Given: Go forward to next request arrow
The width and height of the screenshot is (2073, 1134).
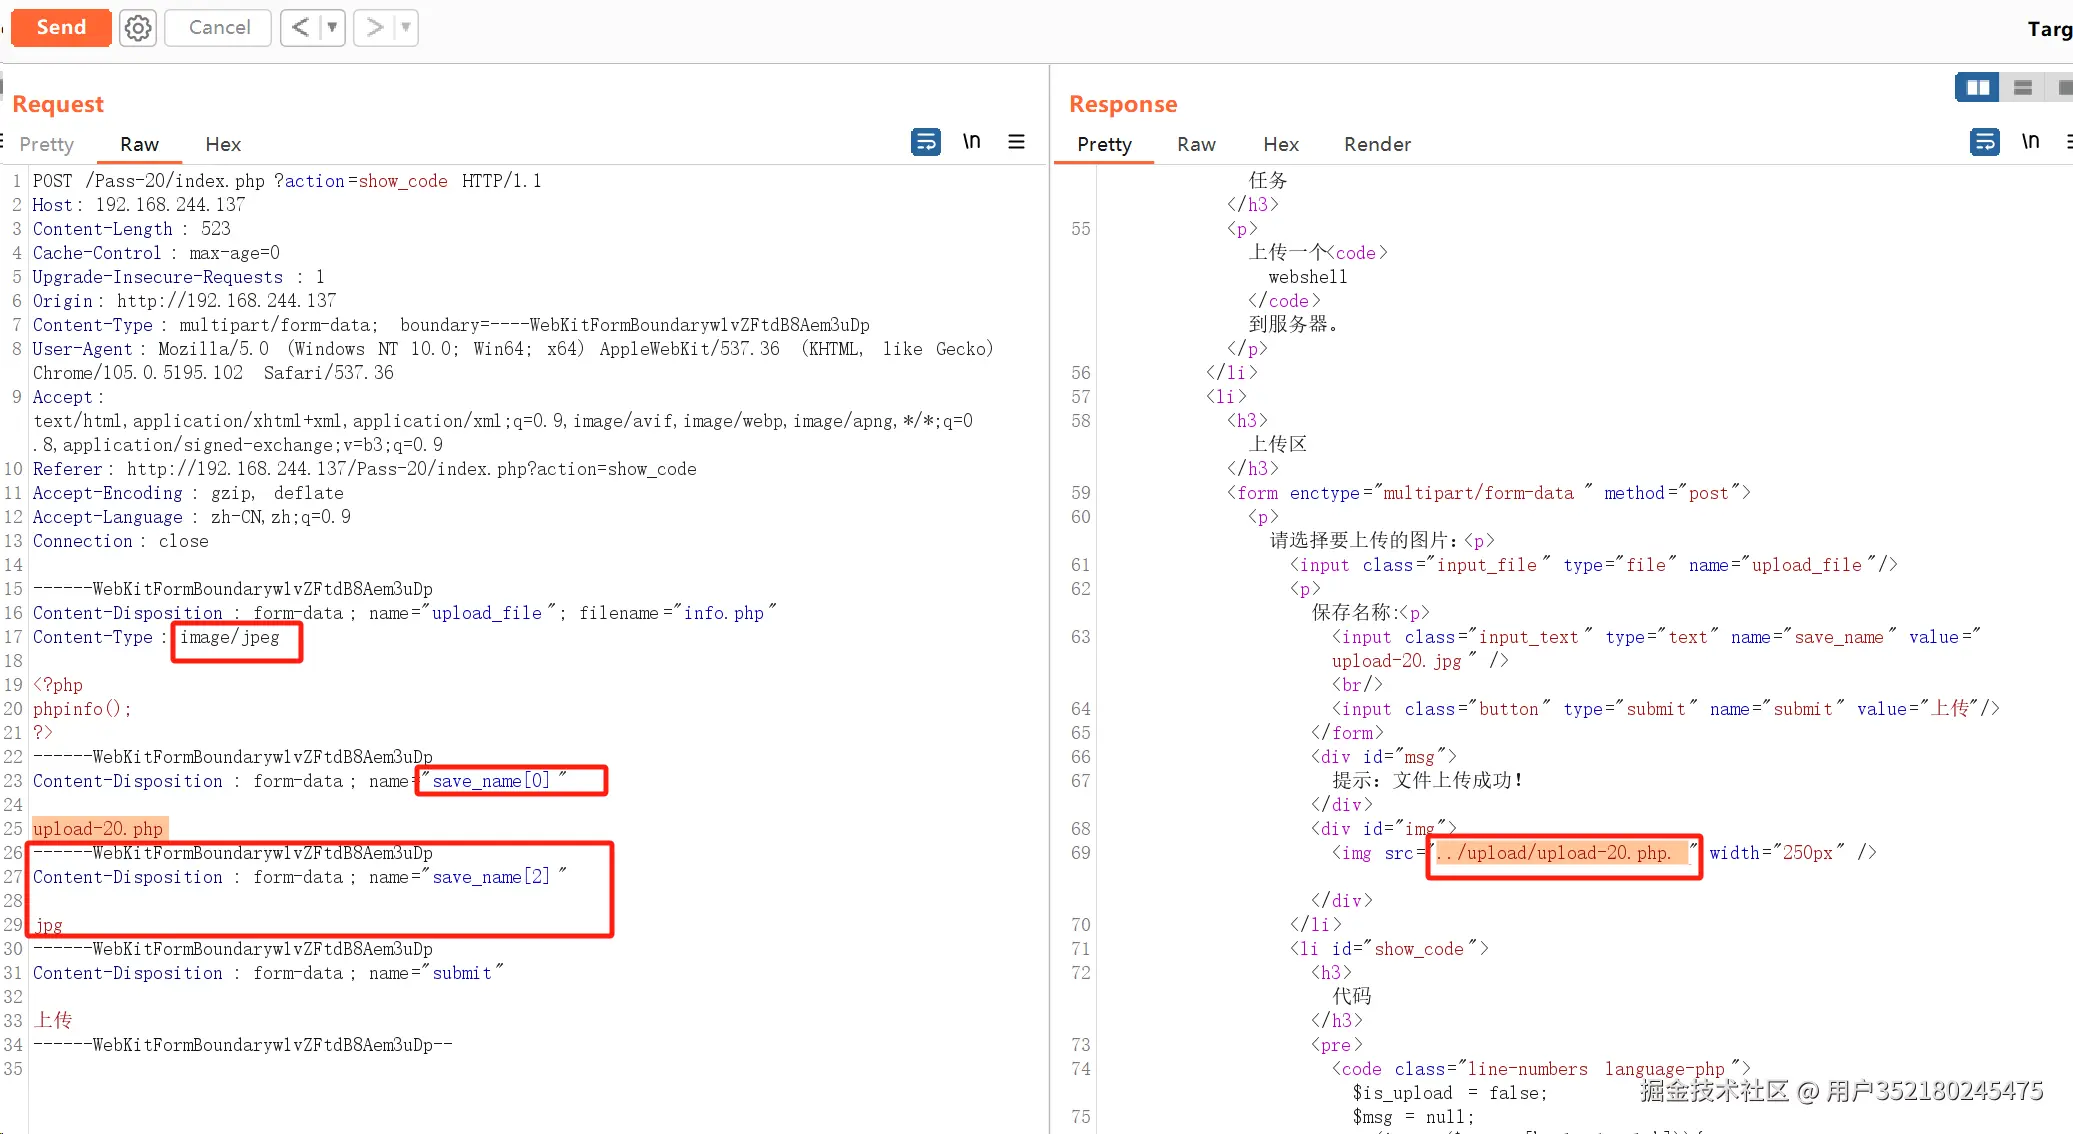Looking at the screenshot, I should point(374,28).
